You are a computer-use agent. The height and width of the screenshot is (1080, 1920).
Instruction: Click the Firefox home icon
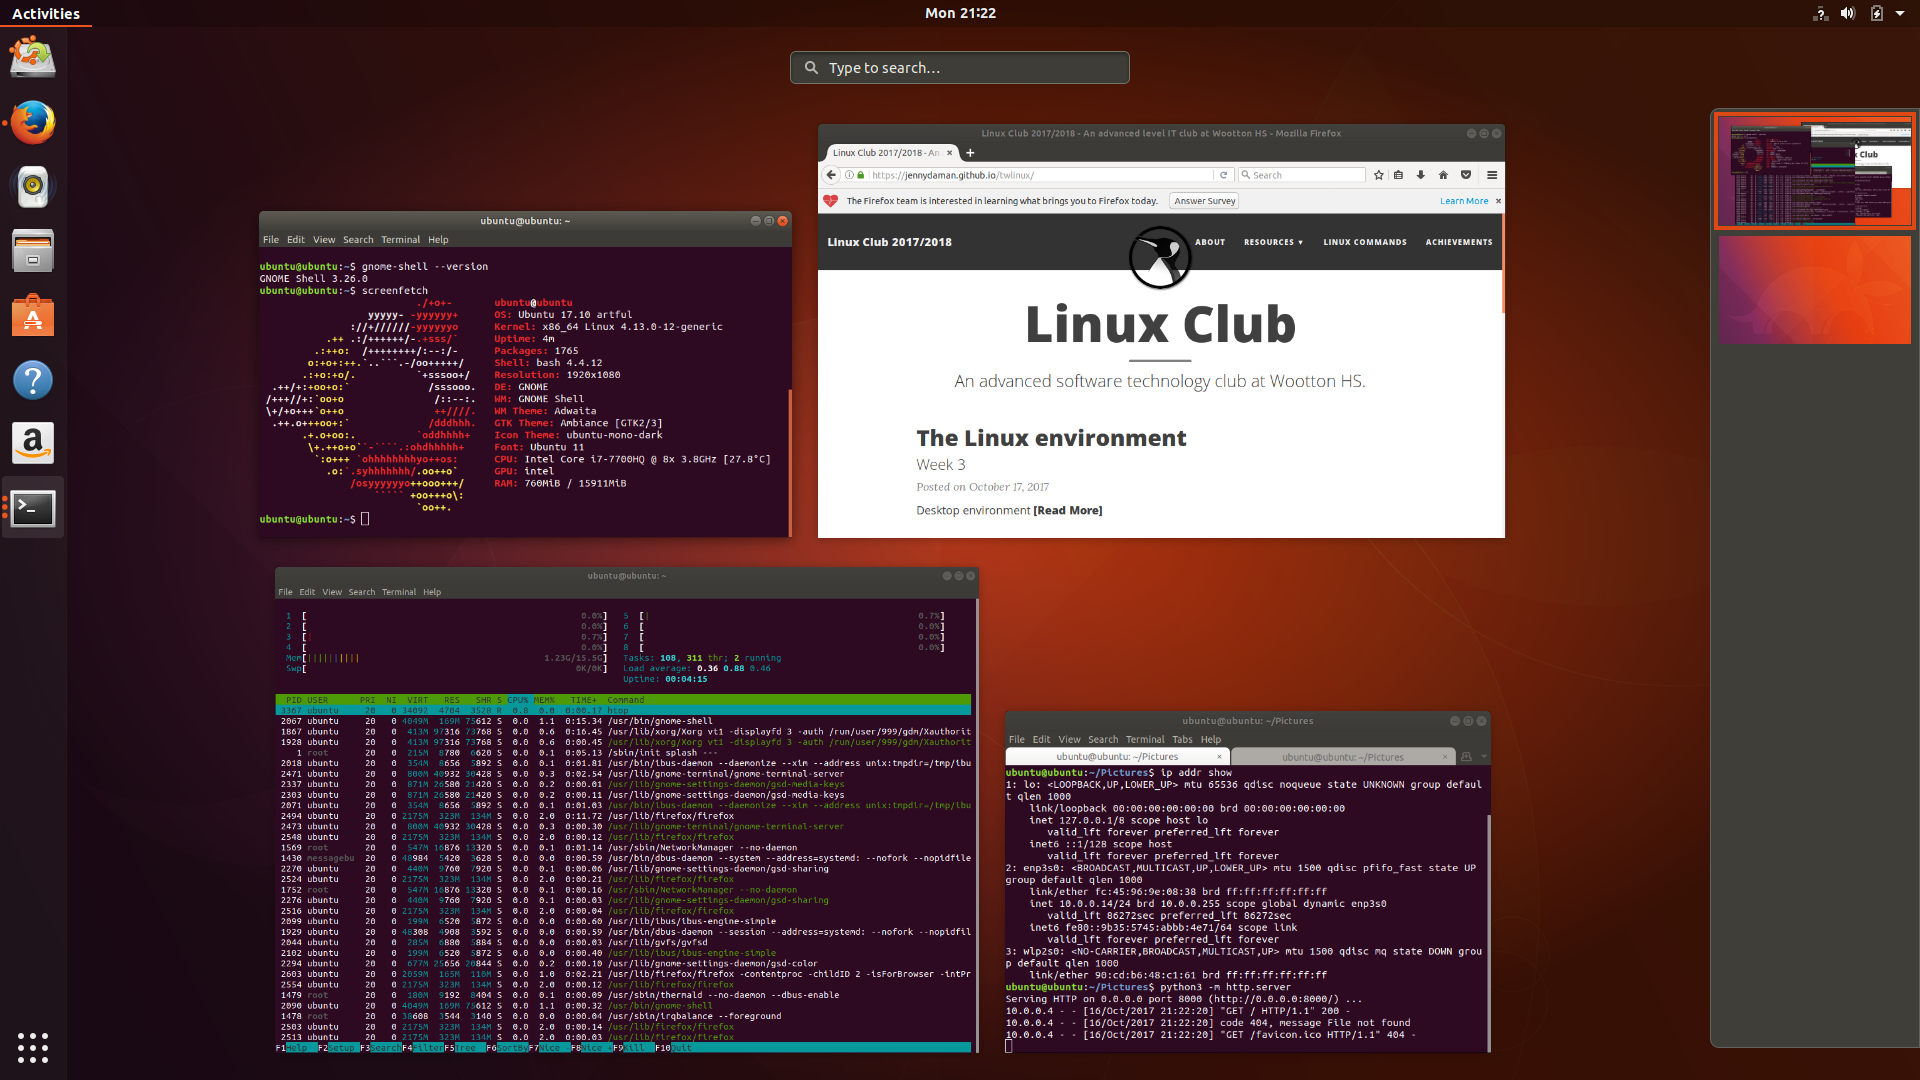(x=1443, y=175)
